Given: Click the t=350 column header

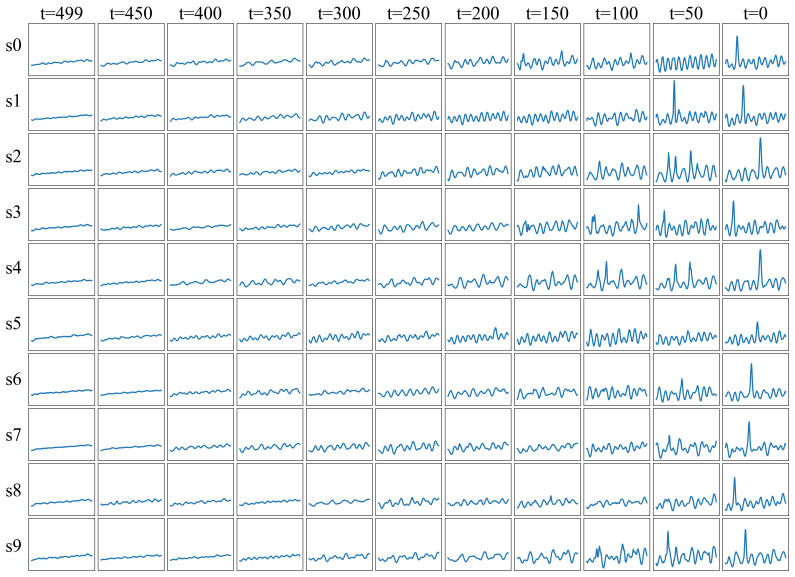Looking at the screenshot, I should [270, 13].
